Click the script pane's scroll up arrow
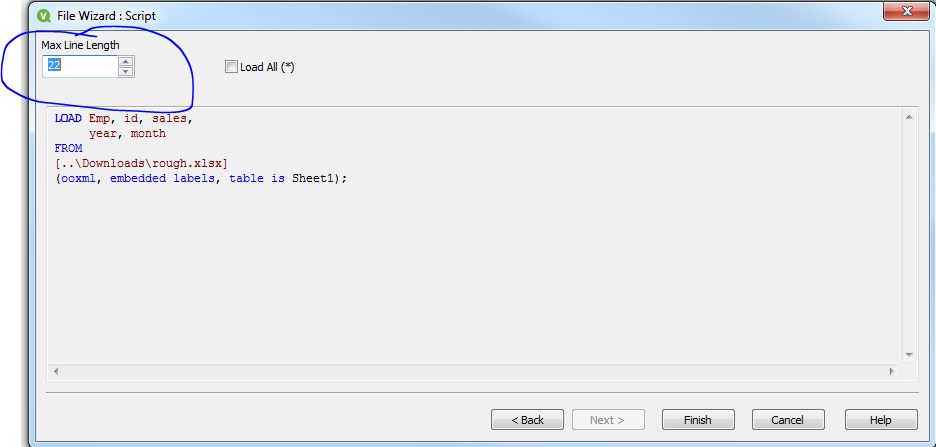The image size is (936, 447). point(909,118)
